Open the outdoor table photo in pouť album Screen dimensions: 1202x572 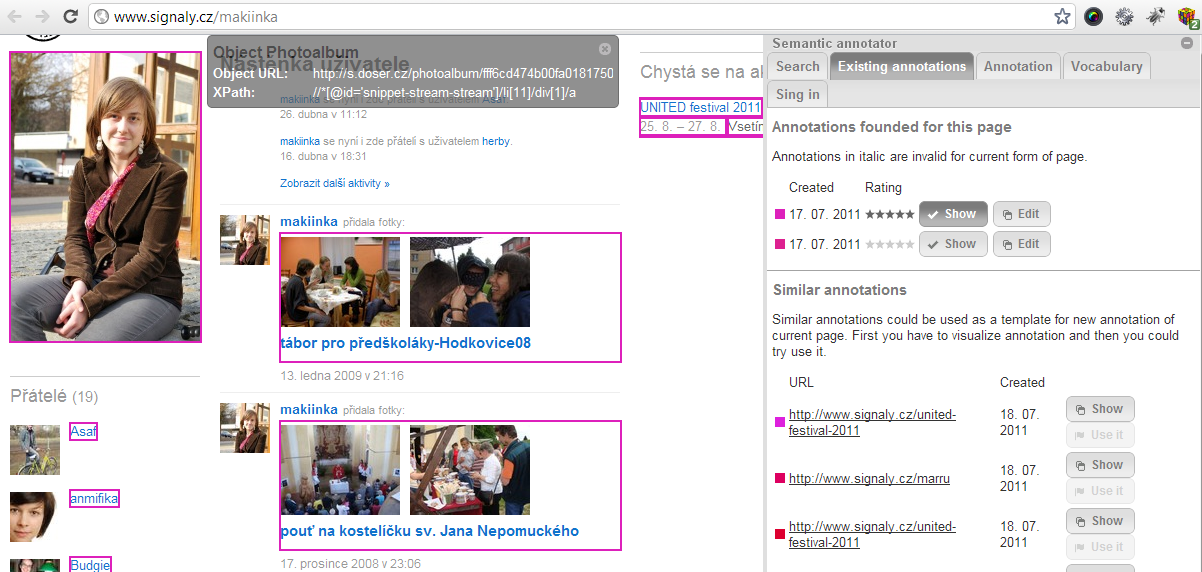[x=470, y=470]
